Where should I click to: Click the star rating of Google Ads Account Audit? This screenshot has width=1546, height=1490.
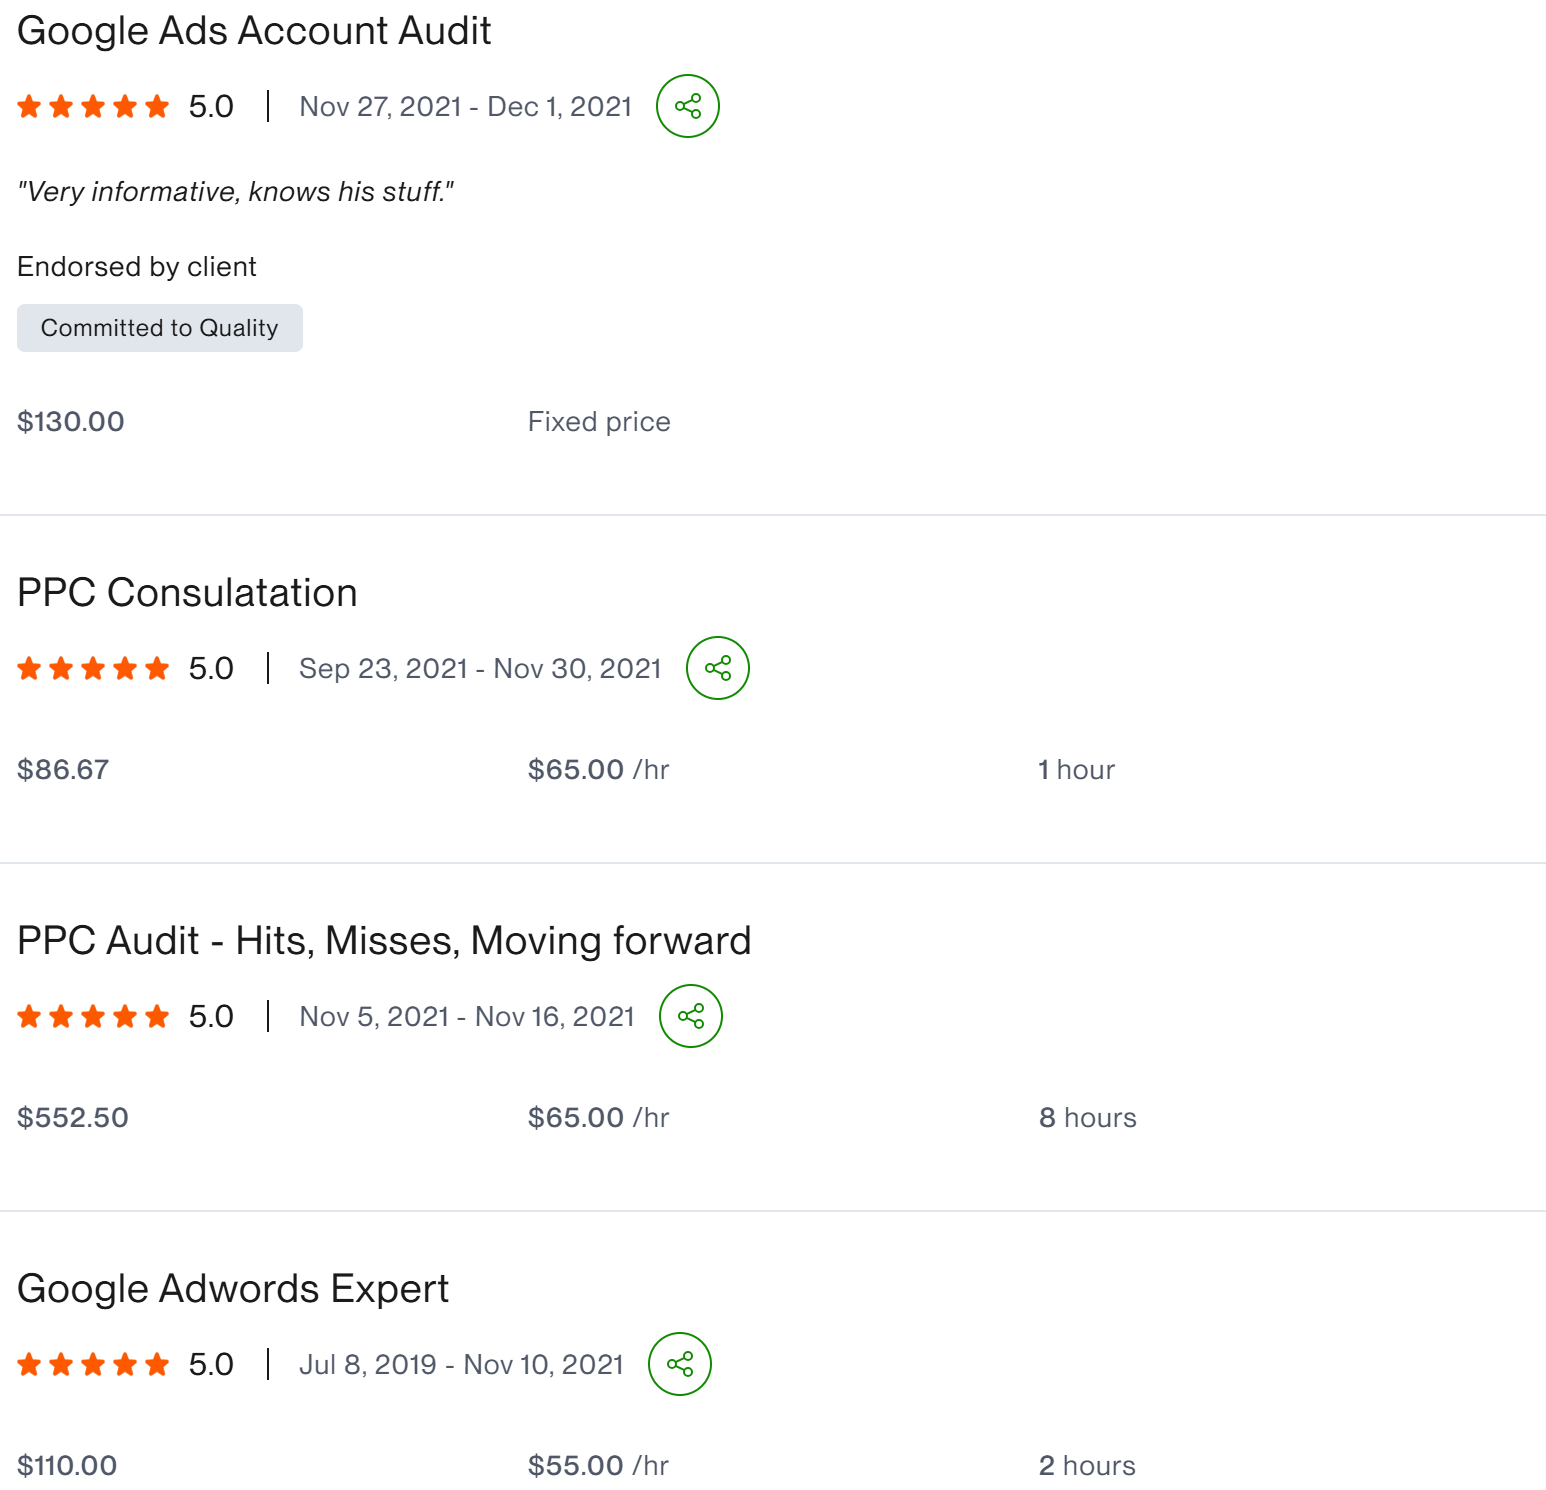tap(93, 106)
